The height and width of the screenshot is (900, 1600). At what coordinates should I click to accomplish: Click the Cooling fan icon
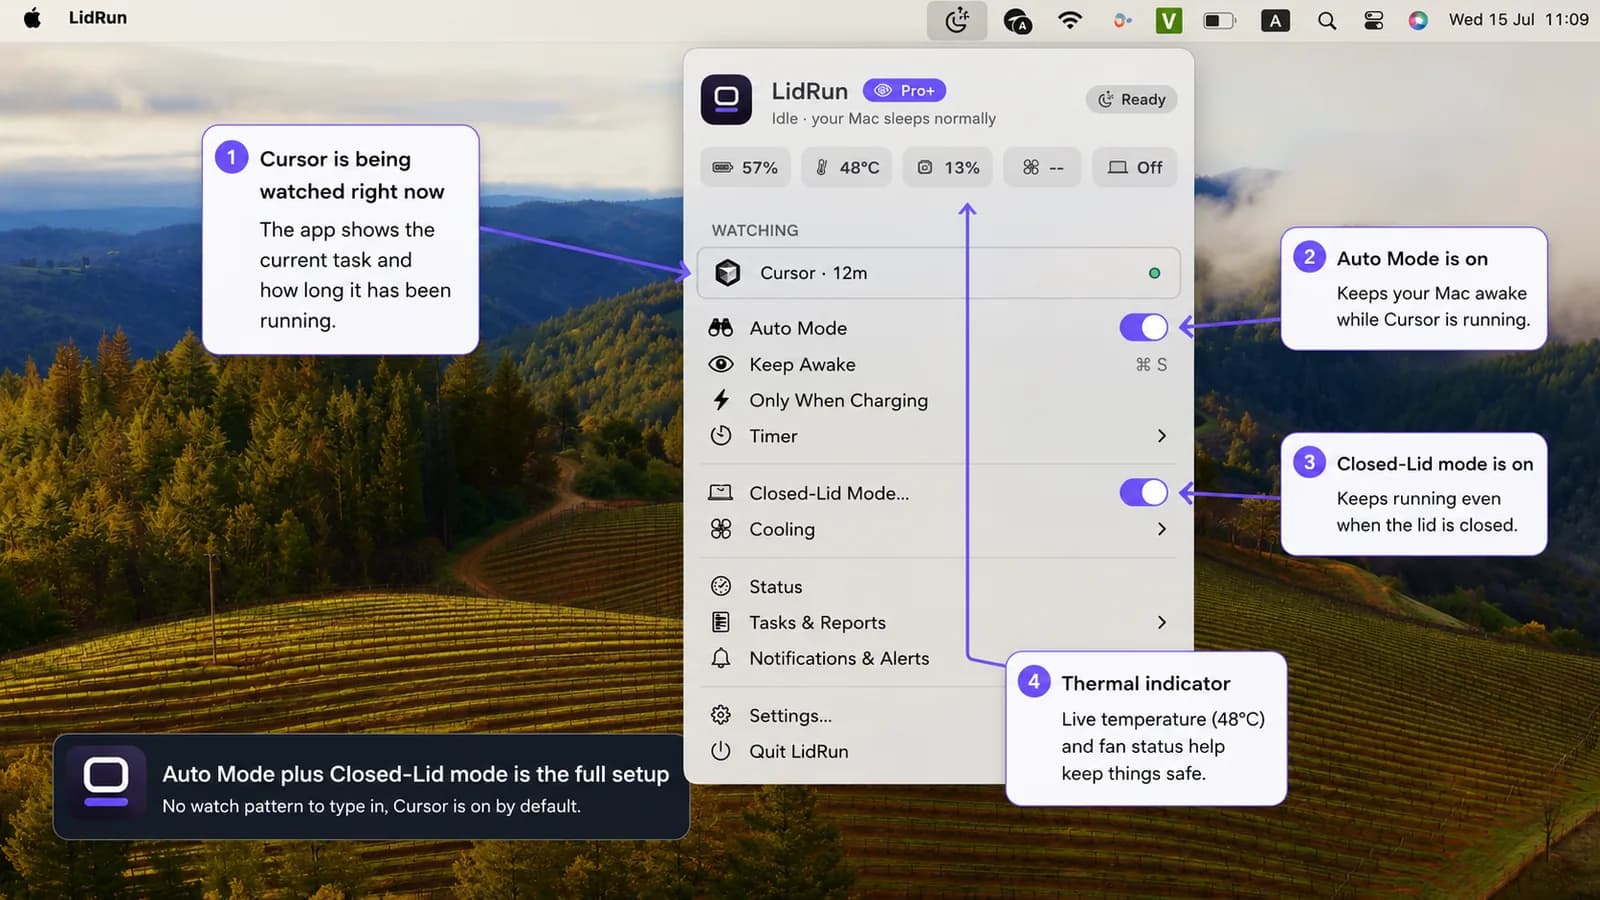721,529
